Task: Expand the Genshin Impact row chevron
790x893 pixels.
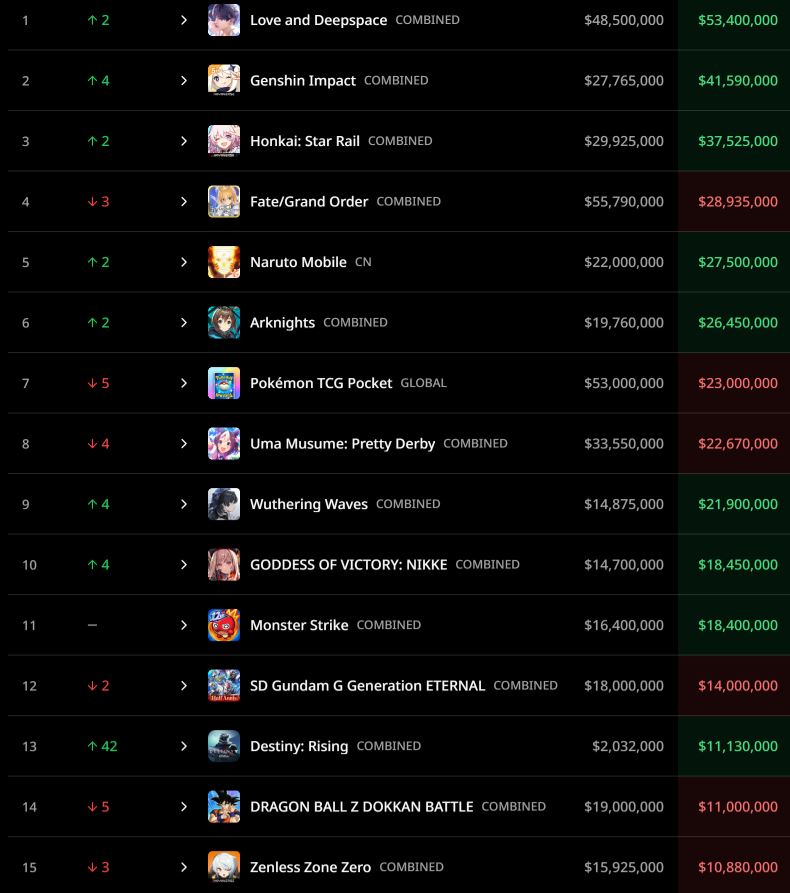Action: (183, 80)
